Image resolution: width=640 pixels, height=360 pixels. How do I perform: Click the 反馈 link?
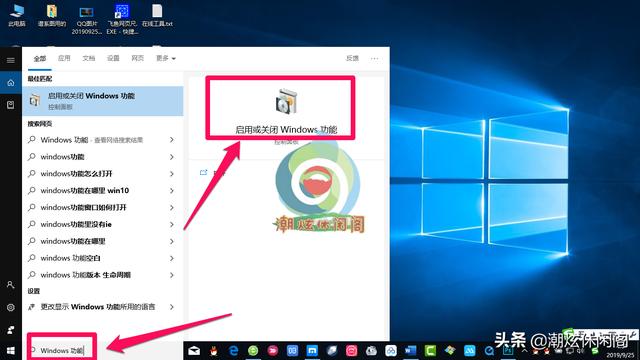pyautogui.click(x=352, y=58)
